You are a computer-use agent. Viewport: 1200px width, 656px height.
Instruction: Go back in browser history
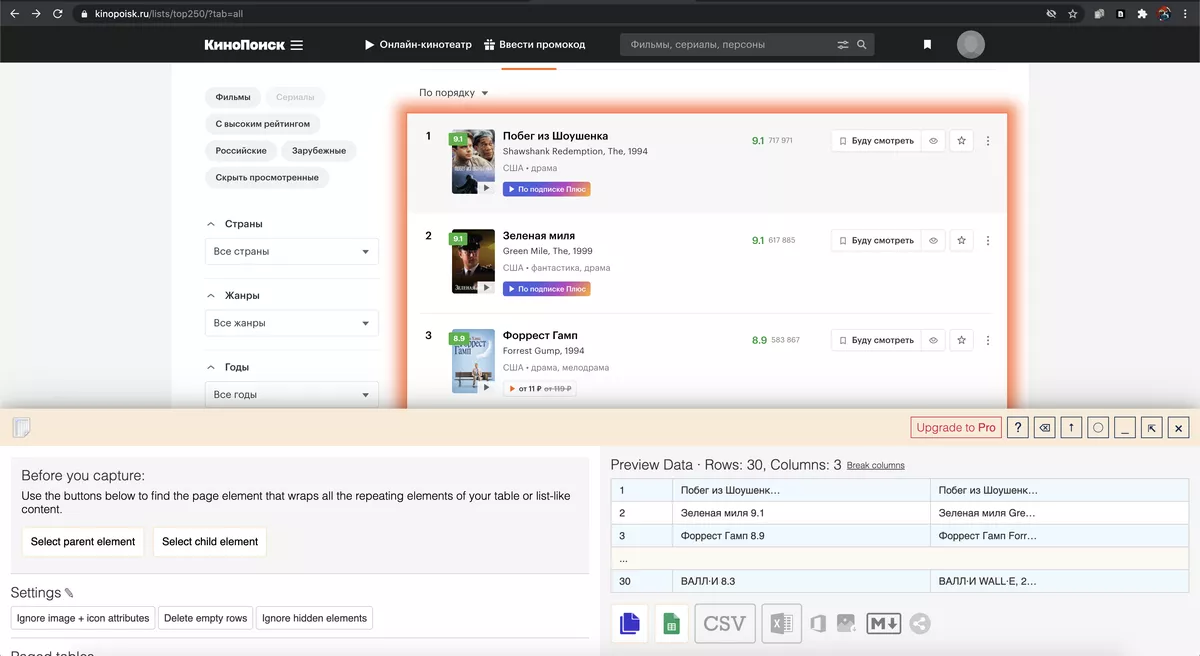[14, 14]
